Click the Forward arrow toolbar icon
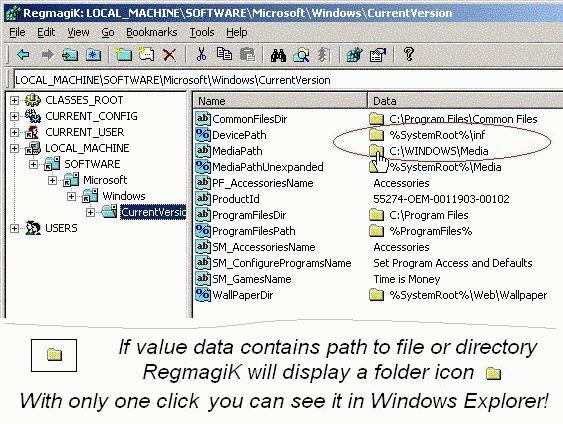 pyautogui.click(x=47, y=55)
